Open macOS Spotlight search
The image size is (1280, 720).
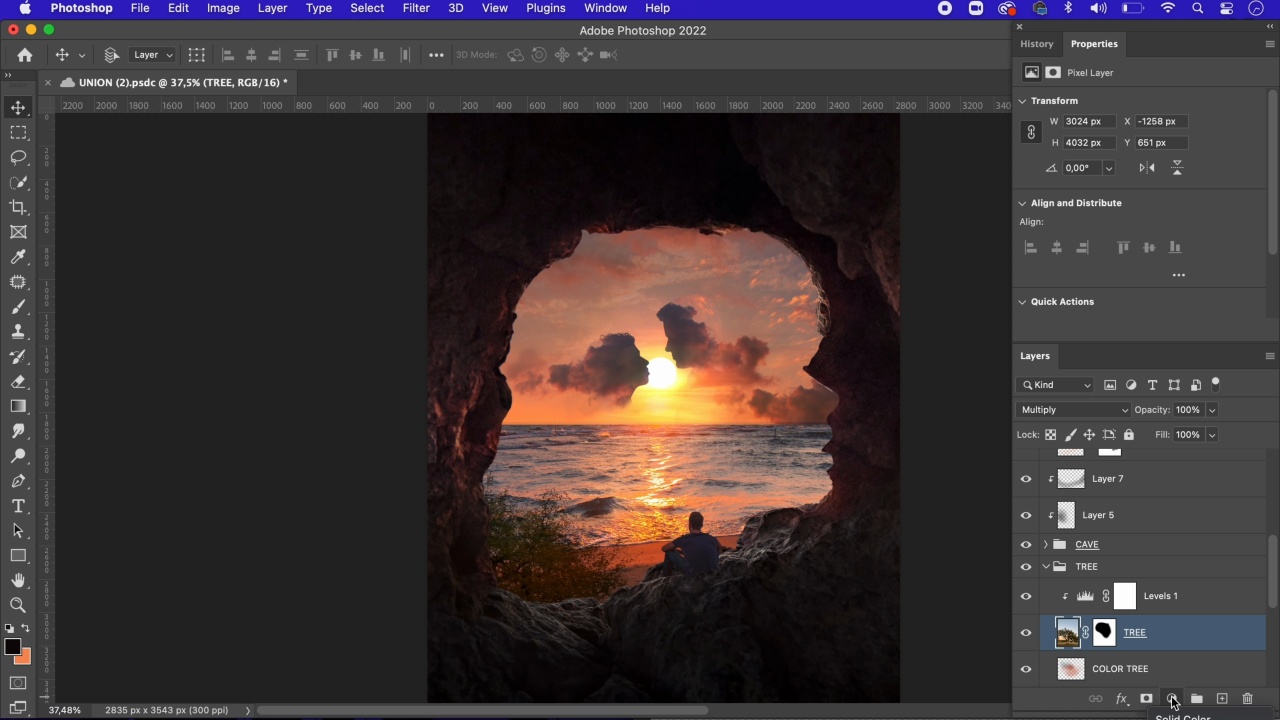1197,8
